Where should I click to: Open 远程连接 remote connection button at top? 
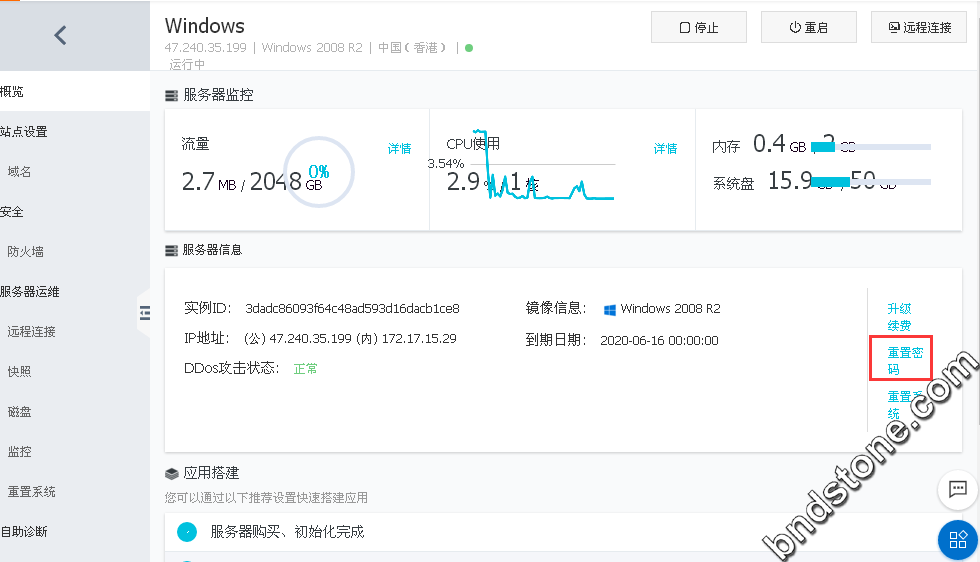tap(919, 27)
